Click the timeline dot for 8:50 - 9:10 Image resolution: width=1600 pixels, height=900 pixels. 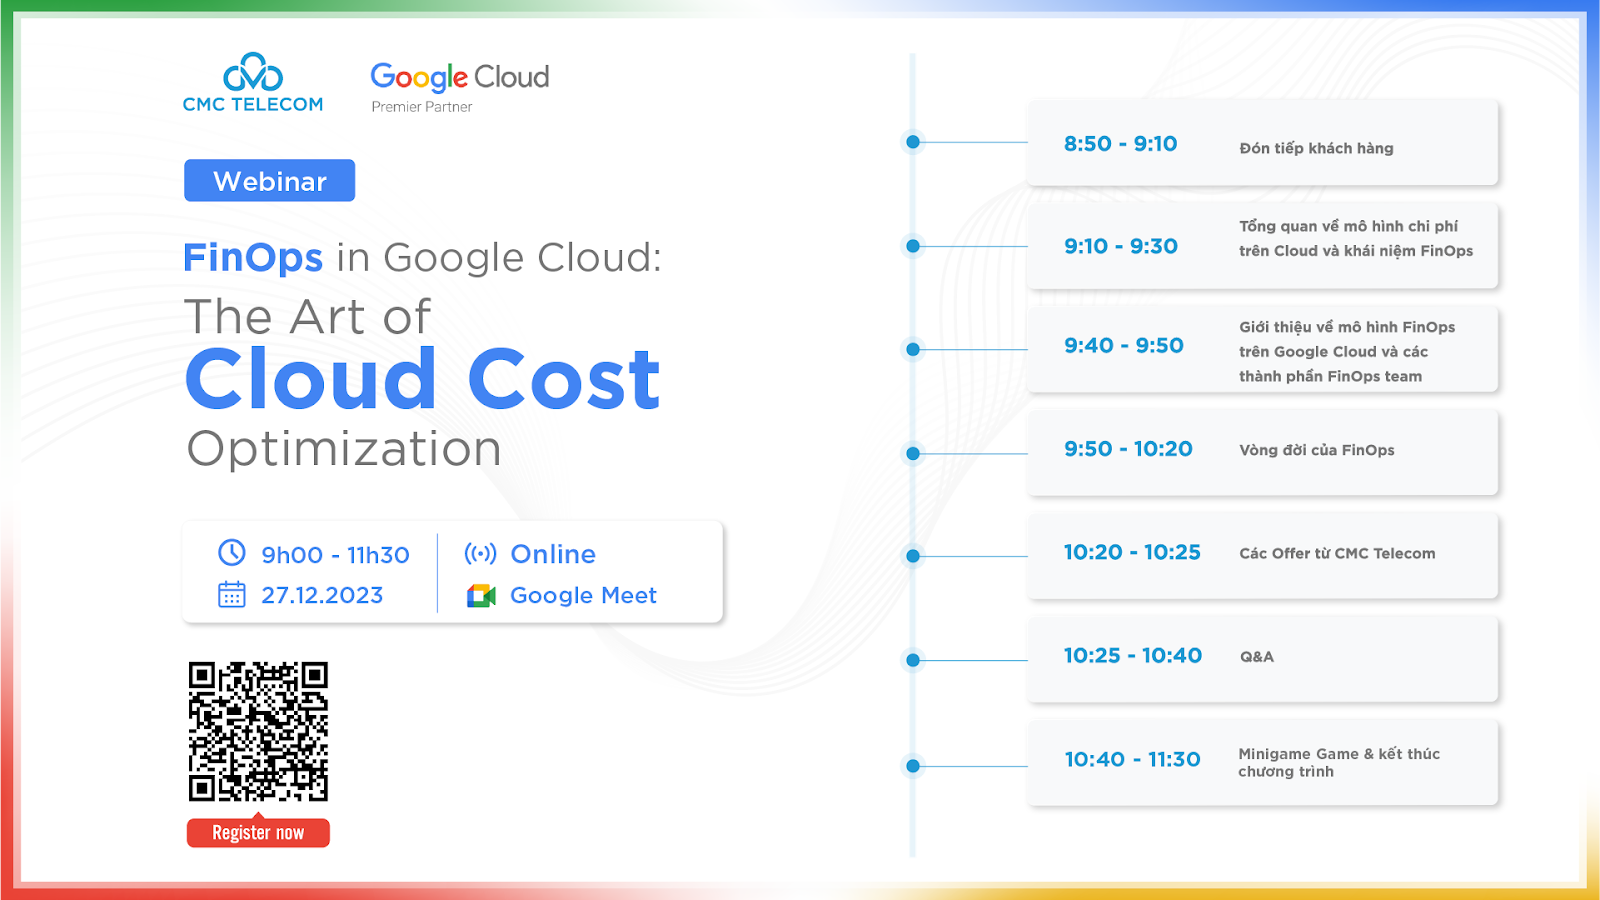[913, 142]
